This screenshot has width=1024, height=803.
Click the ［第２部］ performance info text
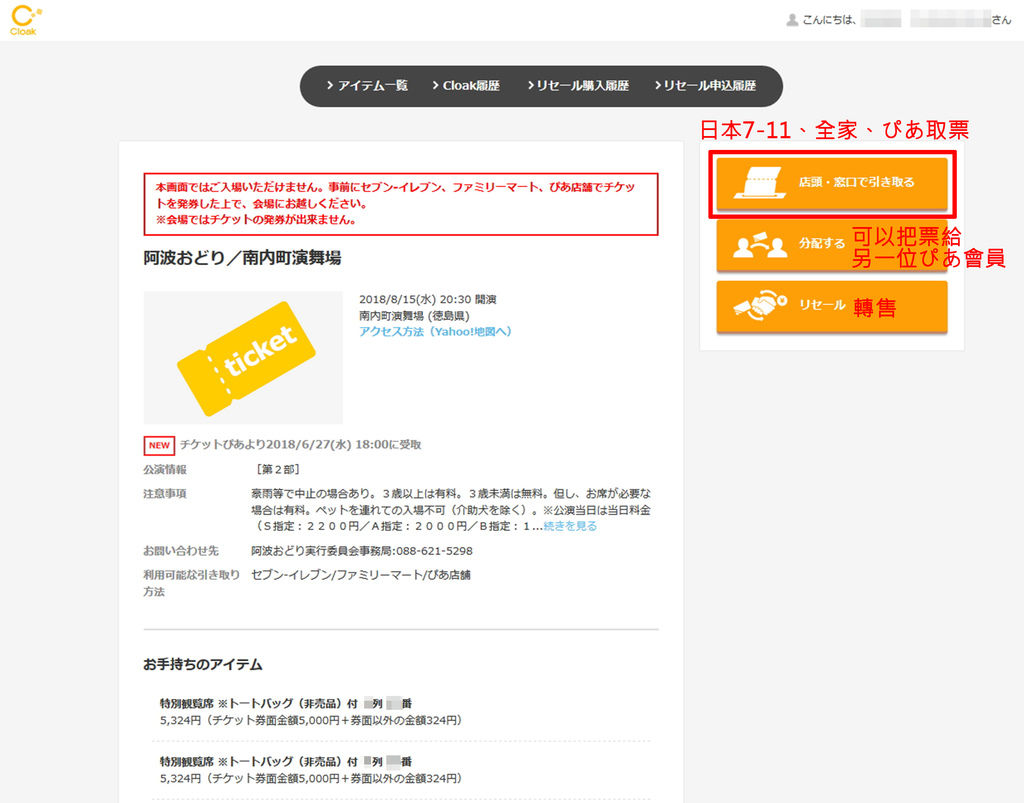[278, 469]
